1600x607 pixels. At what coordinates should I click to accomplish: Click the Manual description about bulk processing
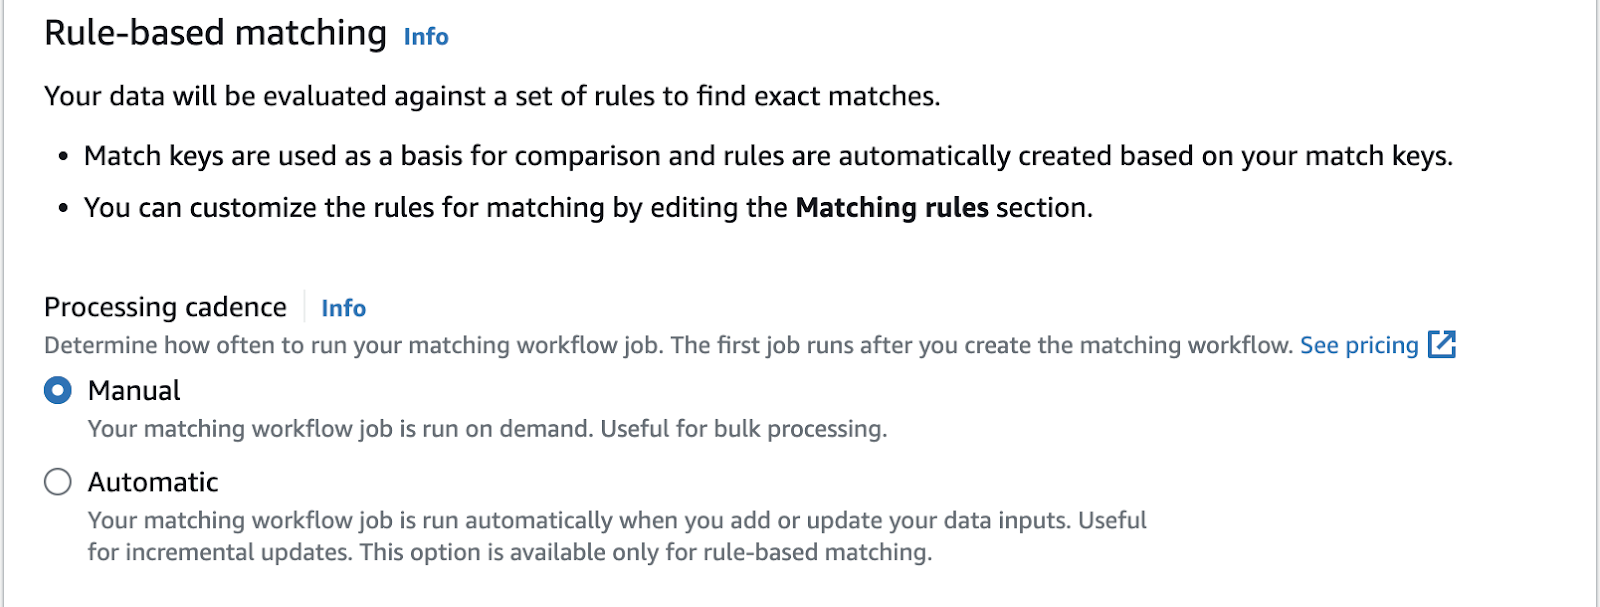pos(487,429)
